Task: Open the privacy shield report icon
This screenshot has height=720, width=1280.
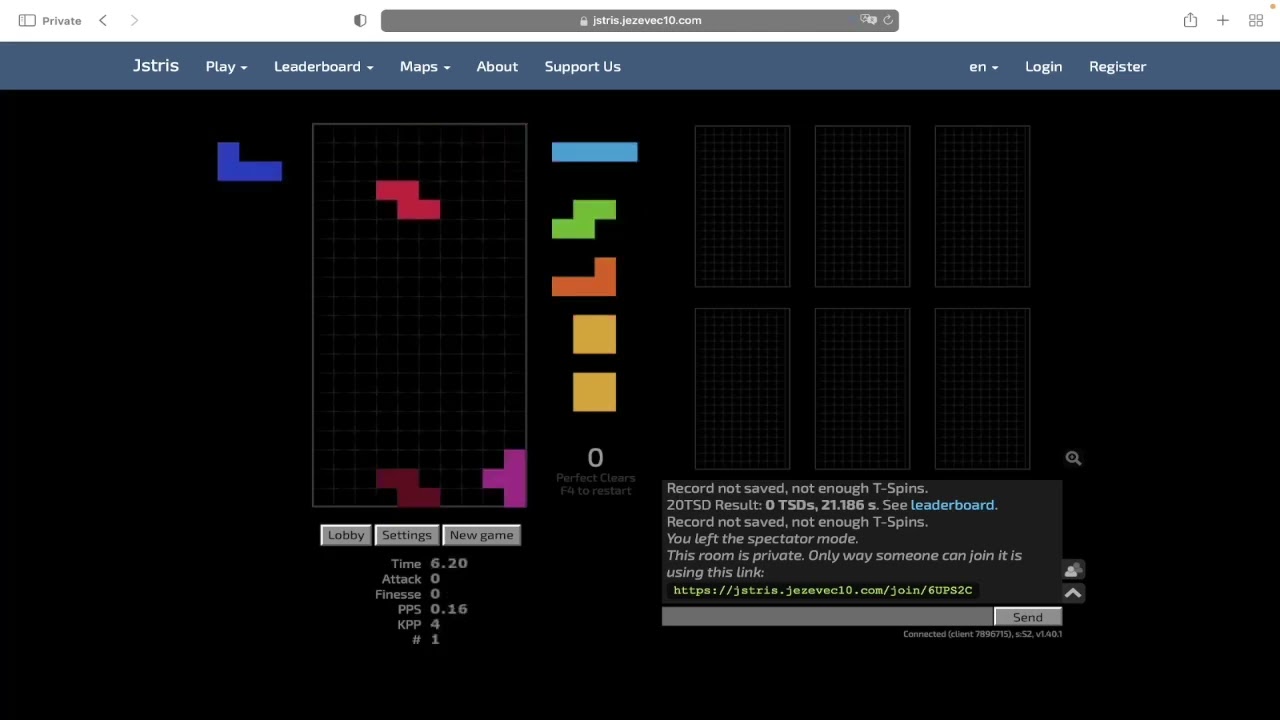Action: coord(360,20)
